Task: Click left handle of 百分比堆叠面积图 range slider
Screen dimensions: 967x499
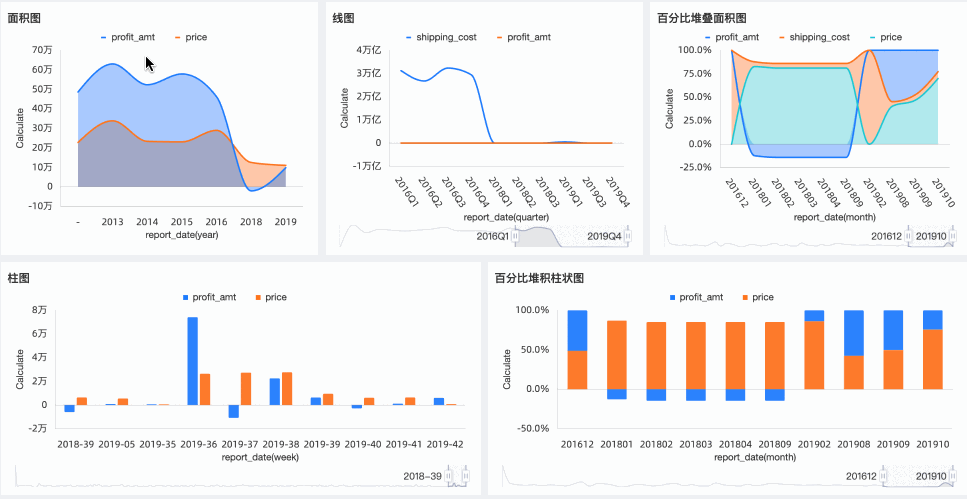Action: pos(910,236)
